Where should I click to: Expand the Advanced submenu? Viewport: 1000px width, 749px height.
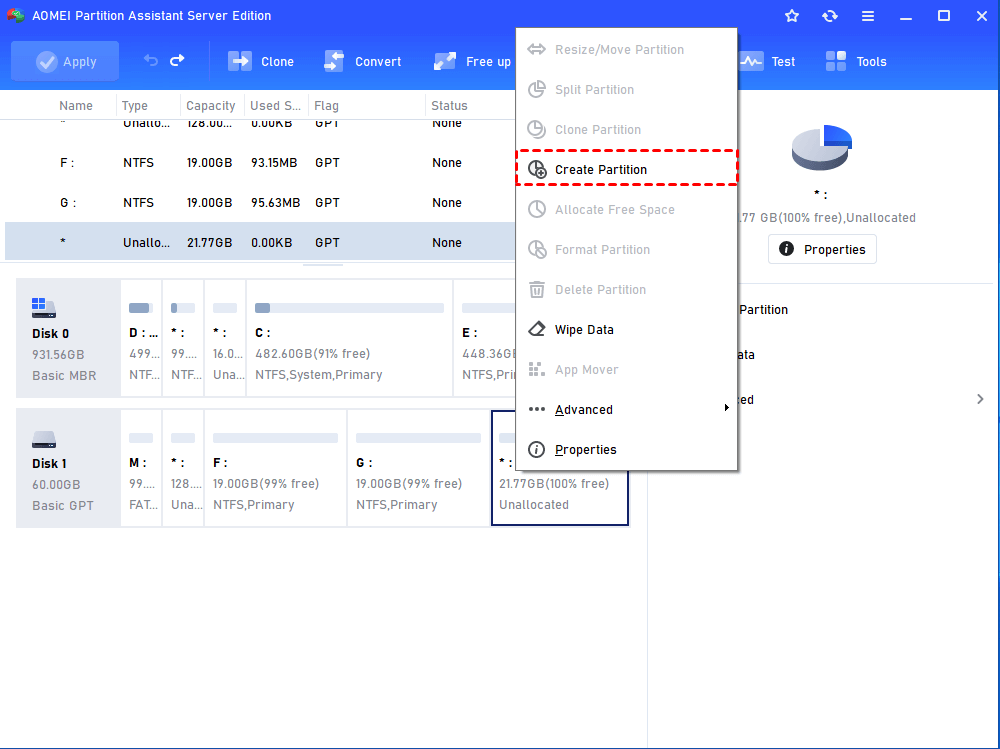click(x=626, y=409)
